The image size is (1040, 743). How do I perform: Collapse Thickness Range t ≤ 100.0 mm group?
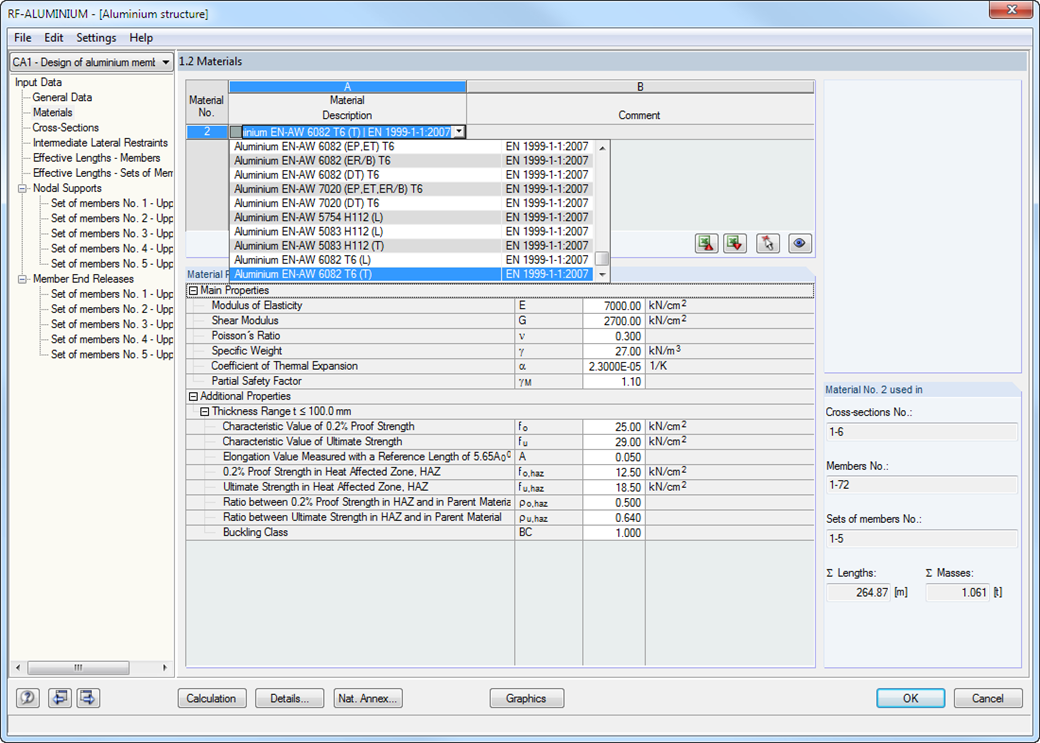point(204,411)
